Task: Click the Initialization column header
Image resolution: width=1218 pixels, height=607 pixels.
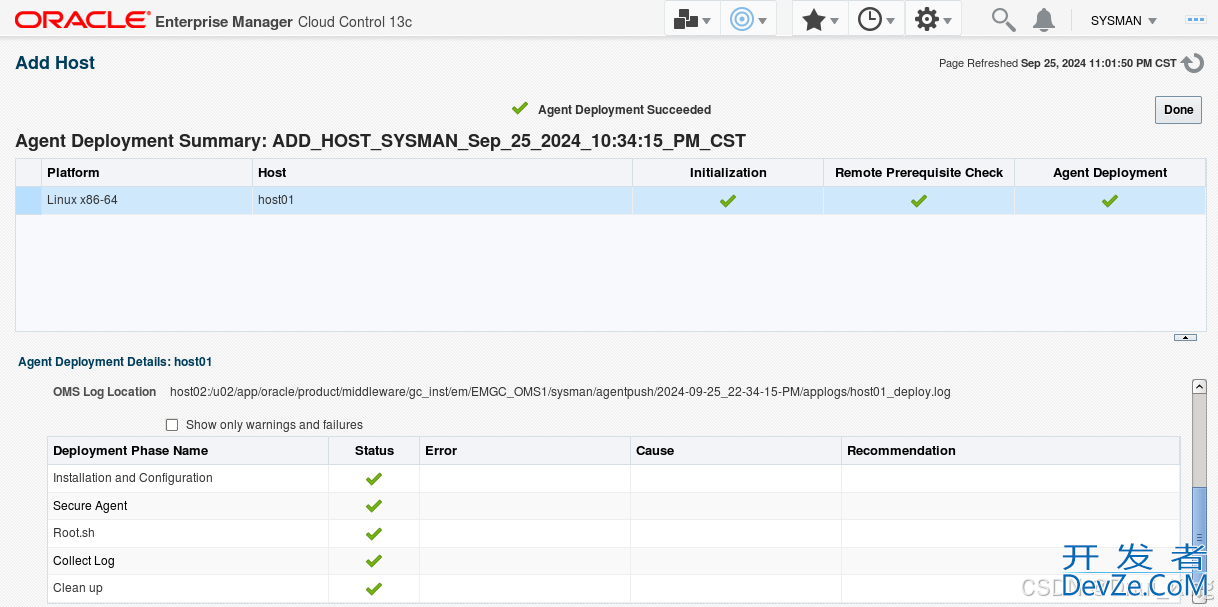Action: tap(728, 173)
